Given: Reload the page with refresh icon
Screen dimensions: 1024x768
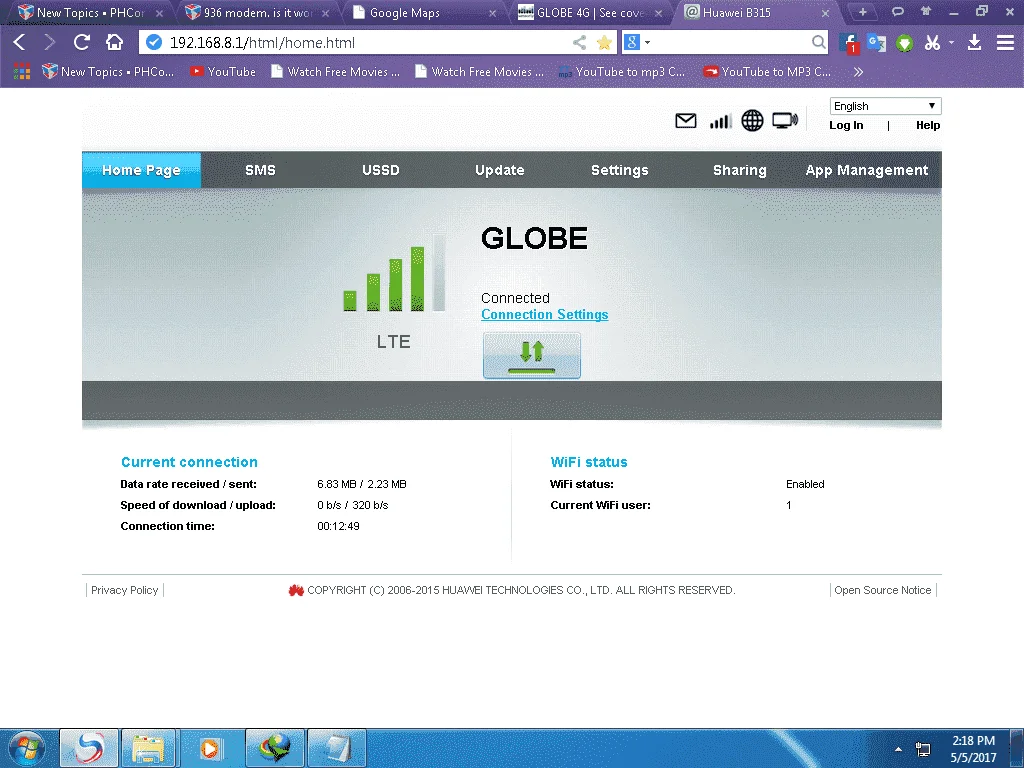Looking at the screenshot, I should click(x=82, y=42).
